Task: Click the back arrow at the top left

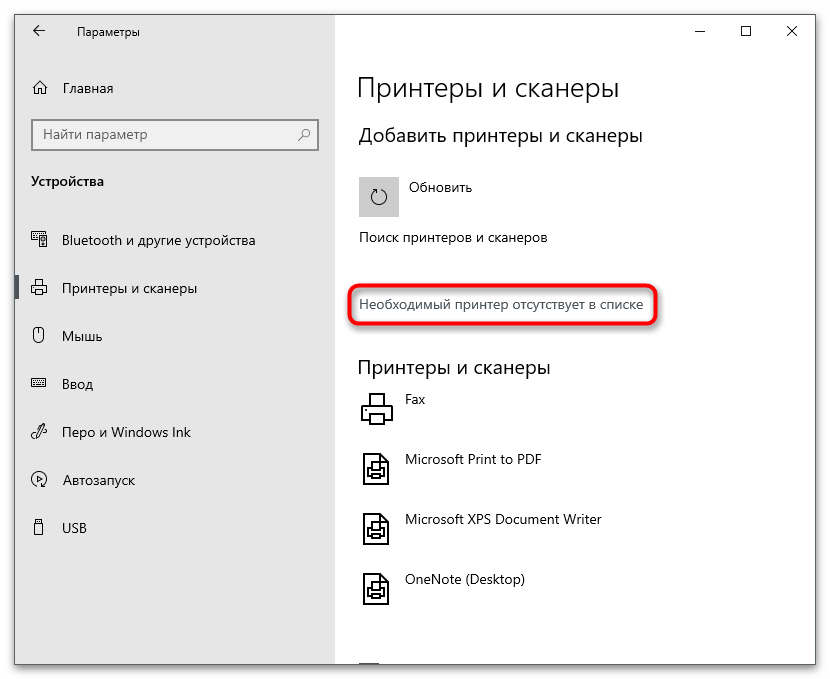Action: point(38,31)
